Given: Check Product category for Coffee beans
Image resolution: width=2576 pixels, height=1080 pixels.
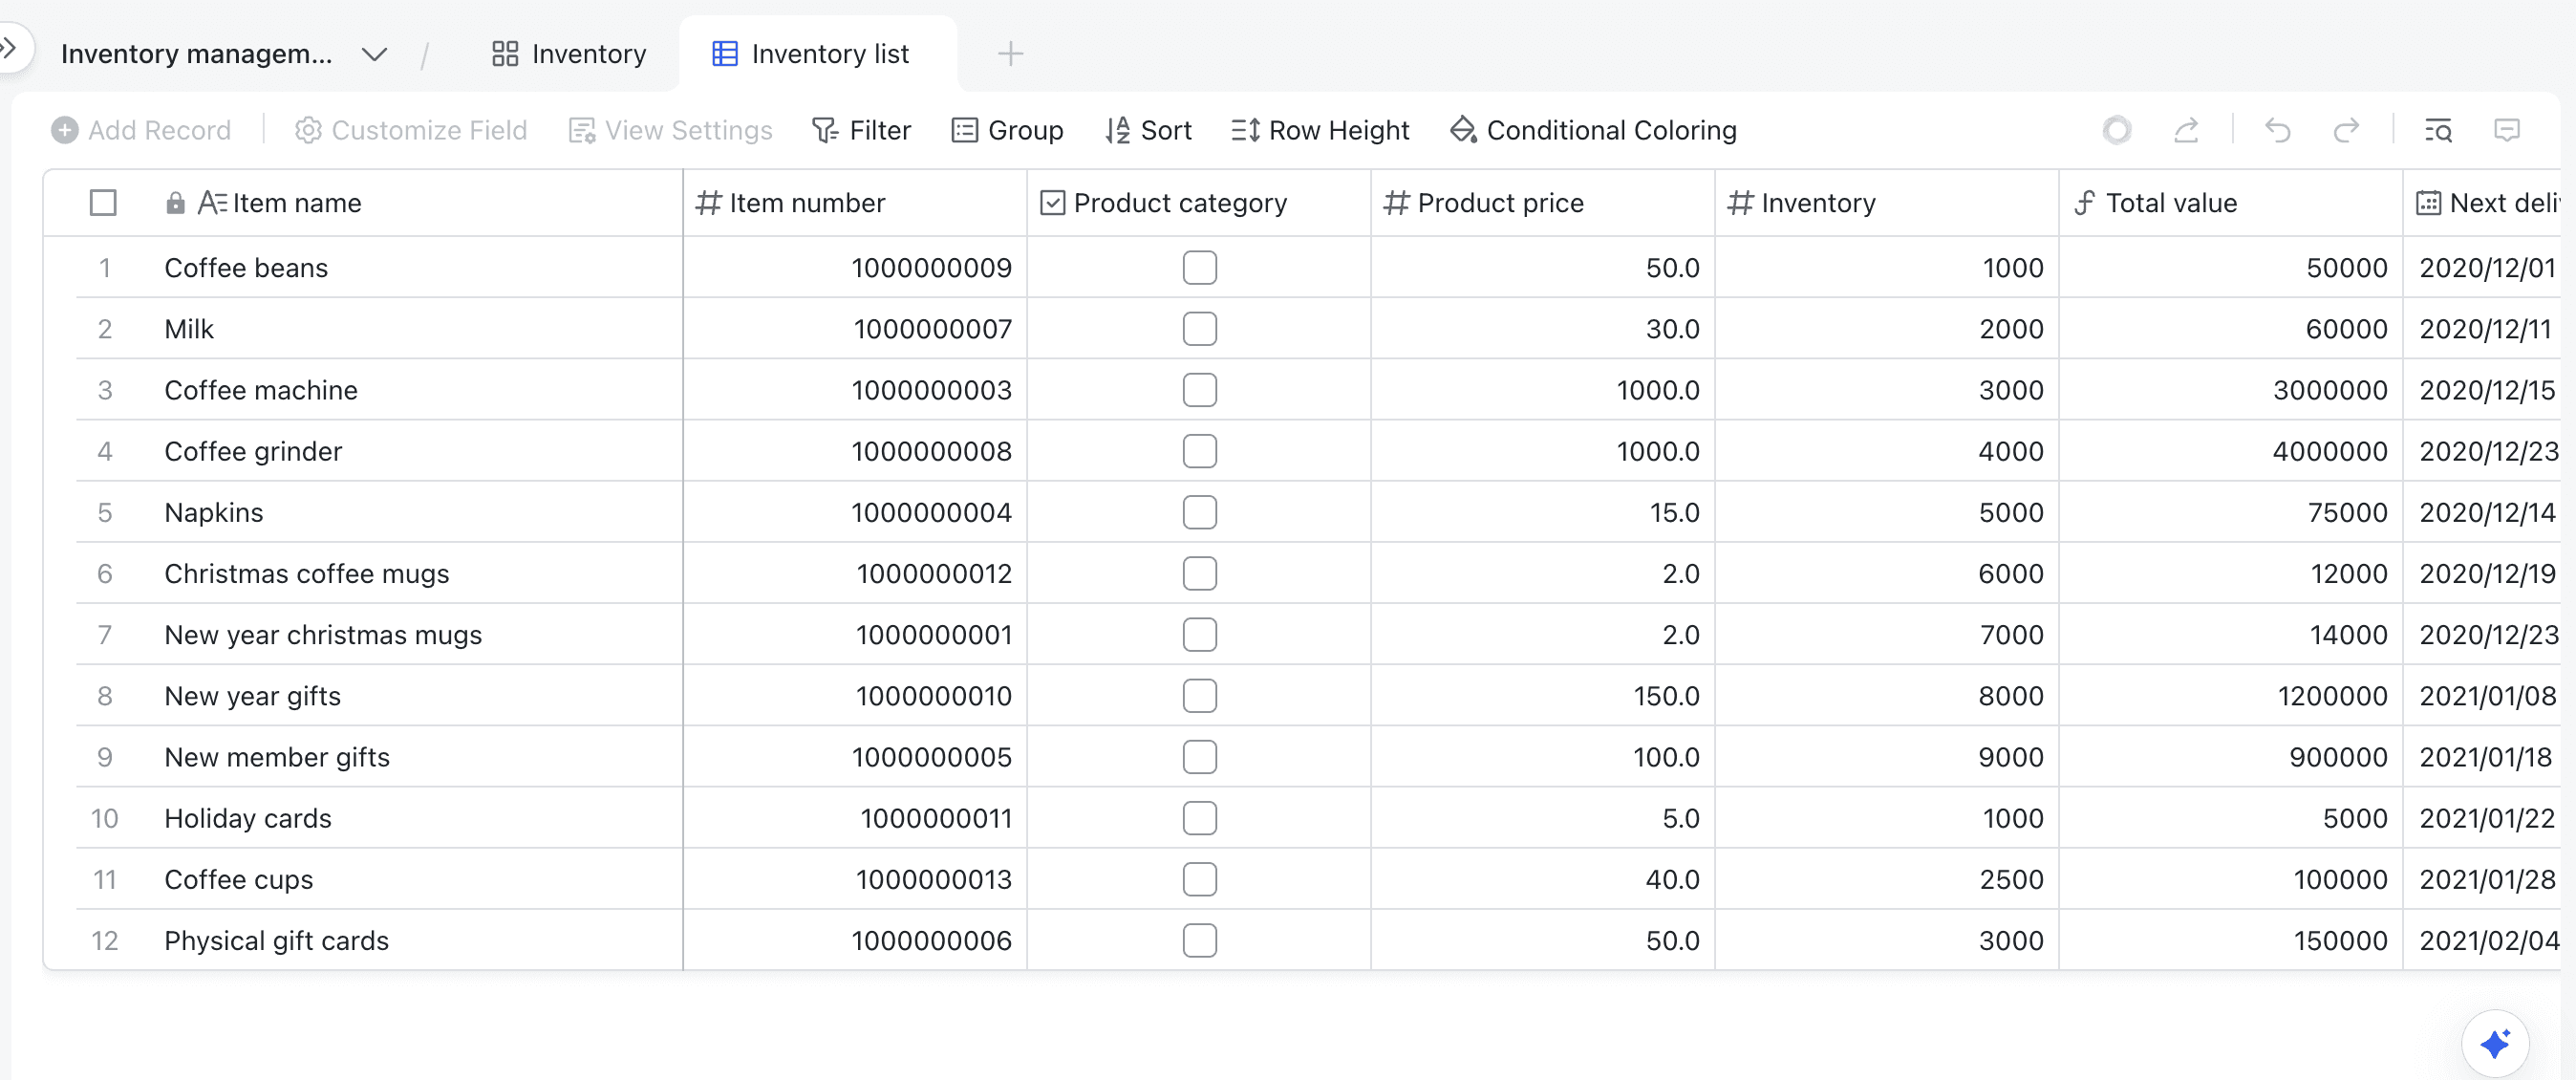Looking at the screenshot, I should (1199, 268).
